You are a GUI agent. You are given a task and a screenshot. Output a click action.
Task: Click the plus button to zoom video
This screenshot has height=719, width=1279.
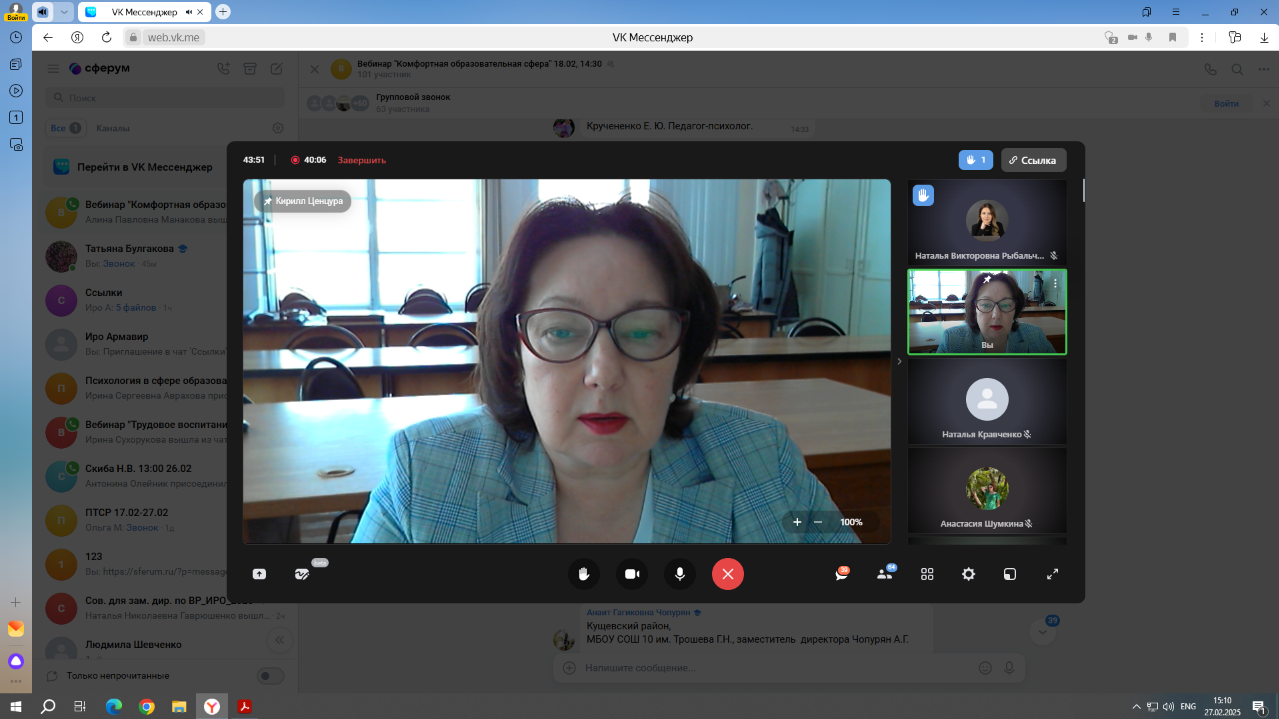coord(797,522)
